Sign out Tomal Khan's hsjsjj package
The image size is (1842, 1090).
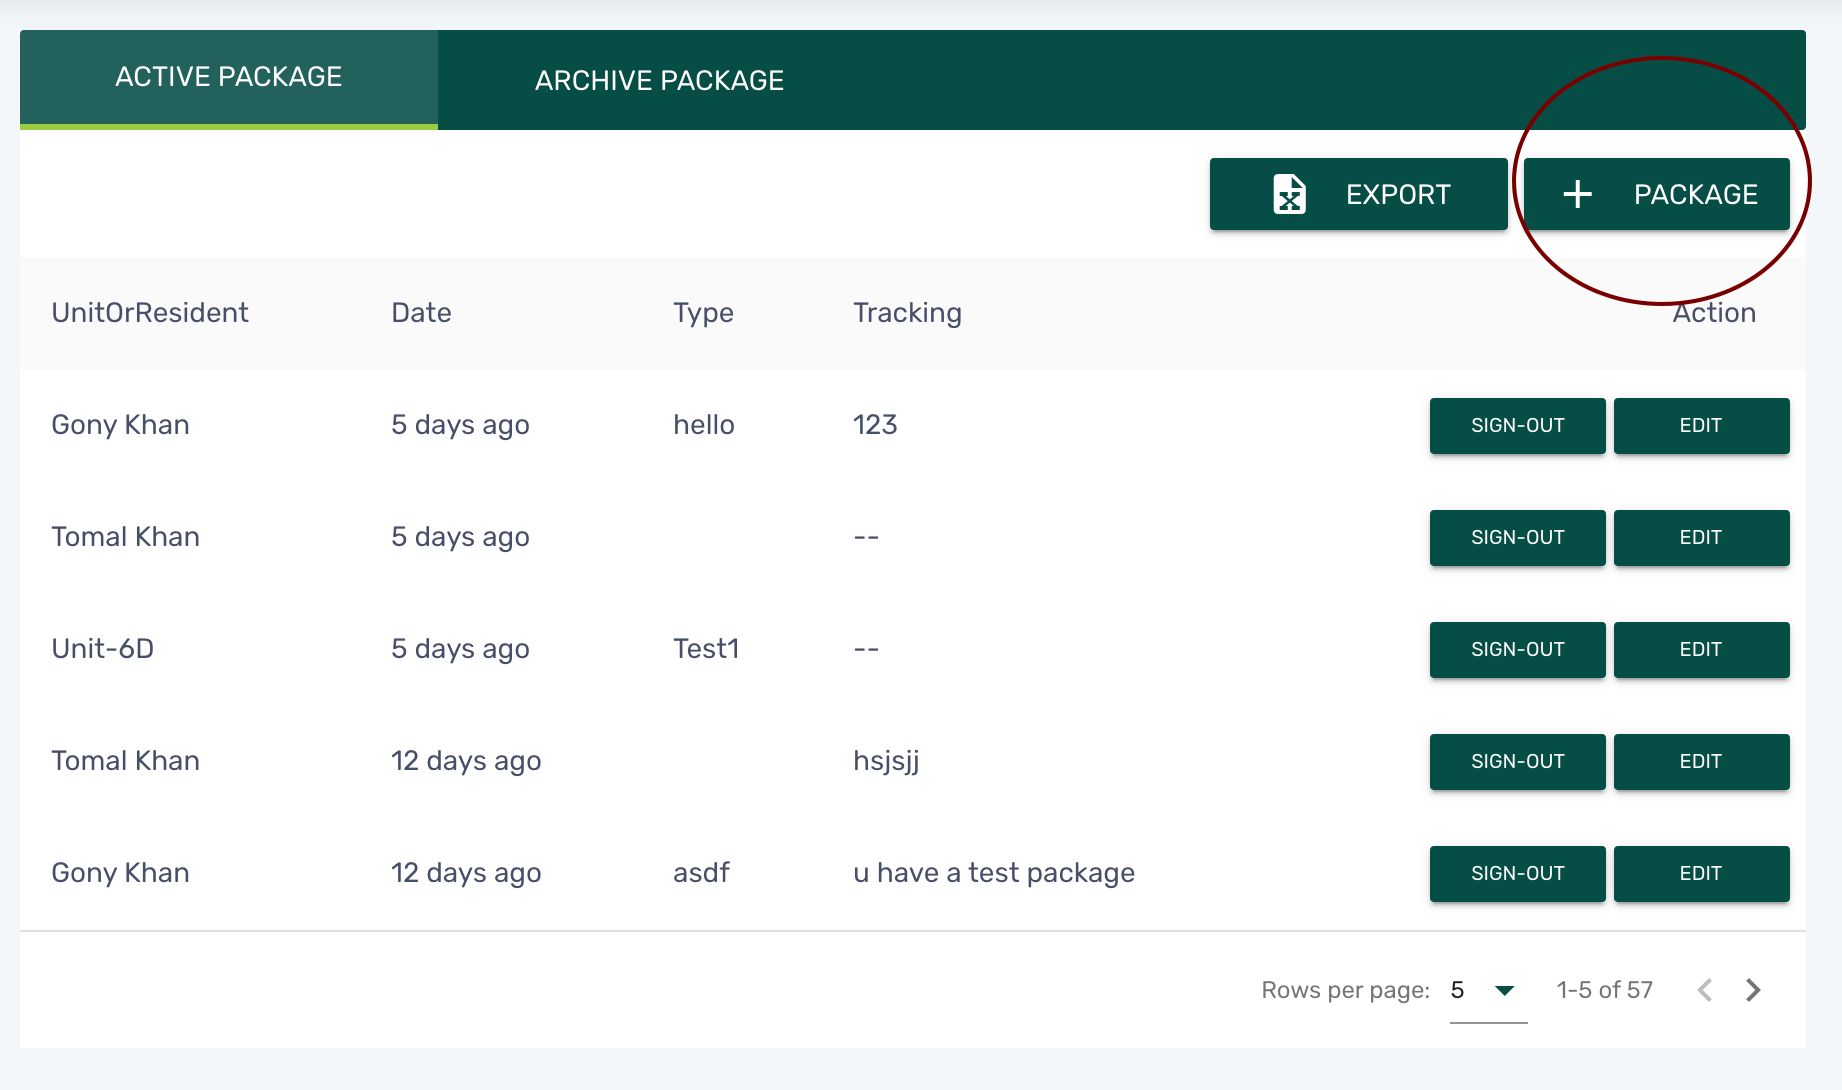click(x=1517, y=762)
